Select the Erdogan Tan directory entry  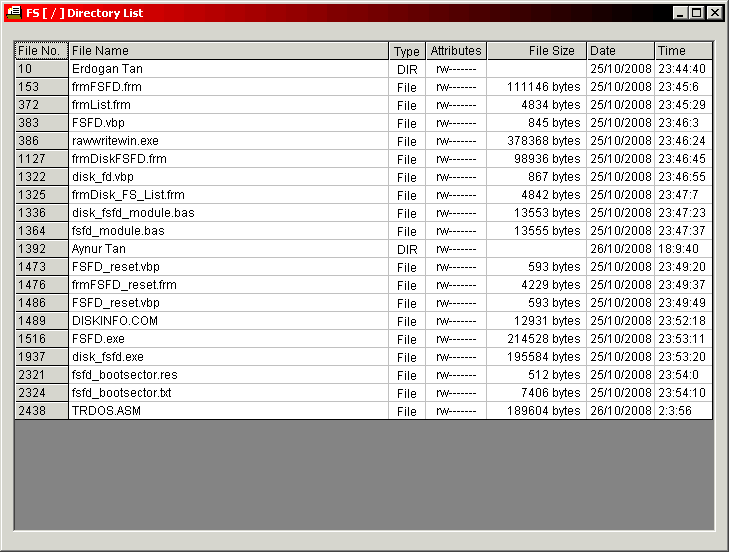pos(107,69)
